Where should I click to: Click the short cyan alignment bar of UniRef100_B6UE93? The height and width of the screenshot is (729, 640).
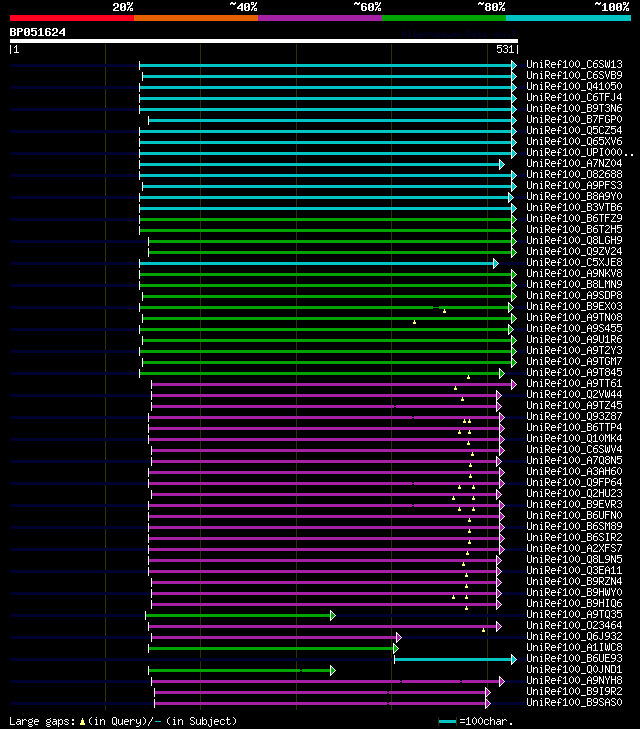coord(453,659)
